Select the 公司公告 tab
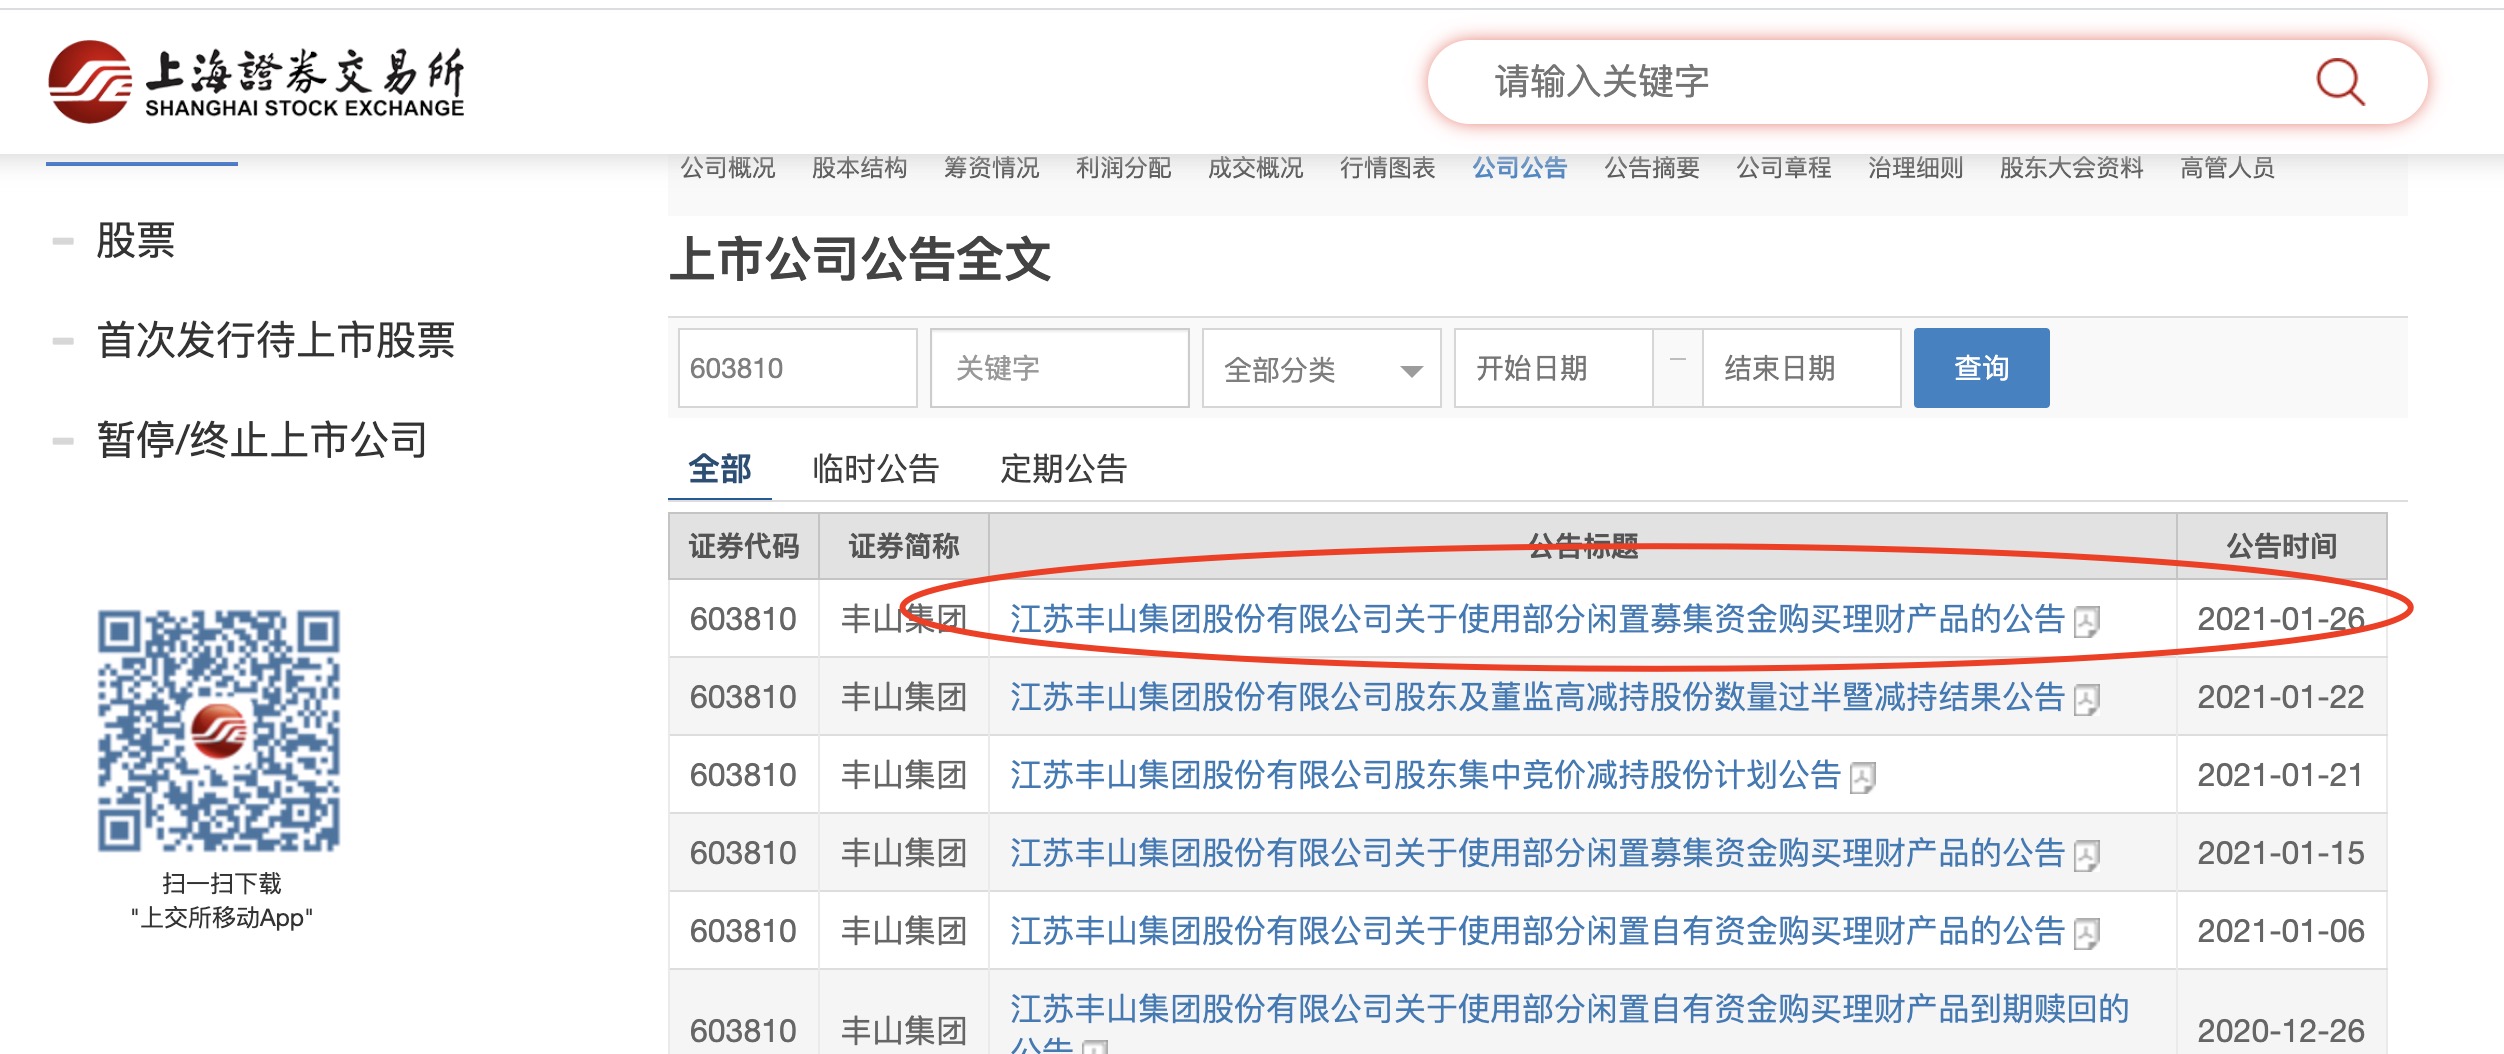2504x1054 pixels. click(x=1520, y=168)
